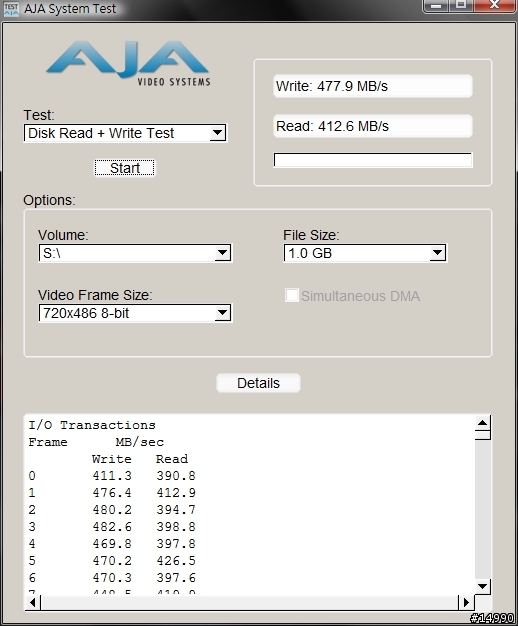The image size is (518, 626).
Task: Click the log scroll down arrow
Action: click(x=482, y=586)
